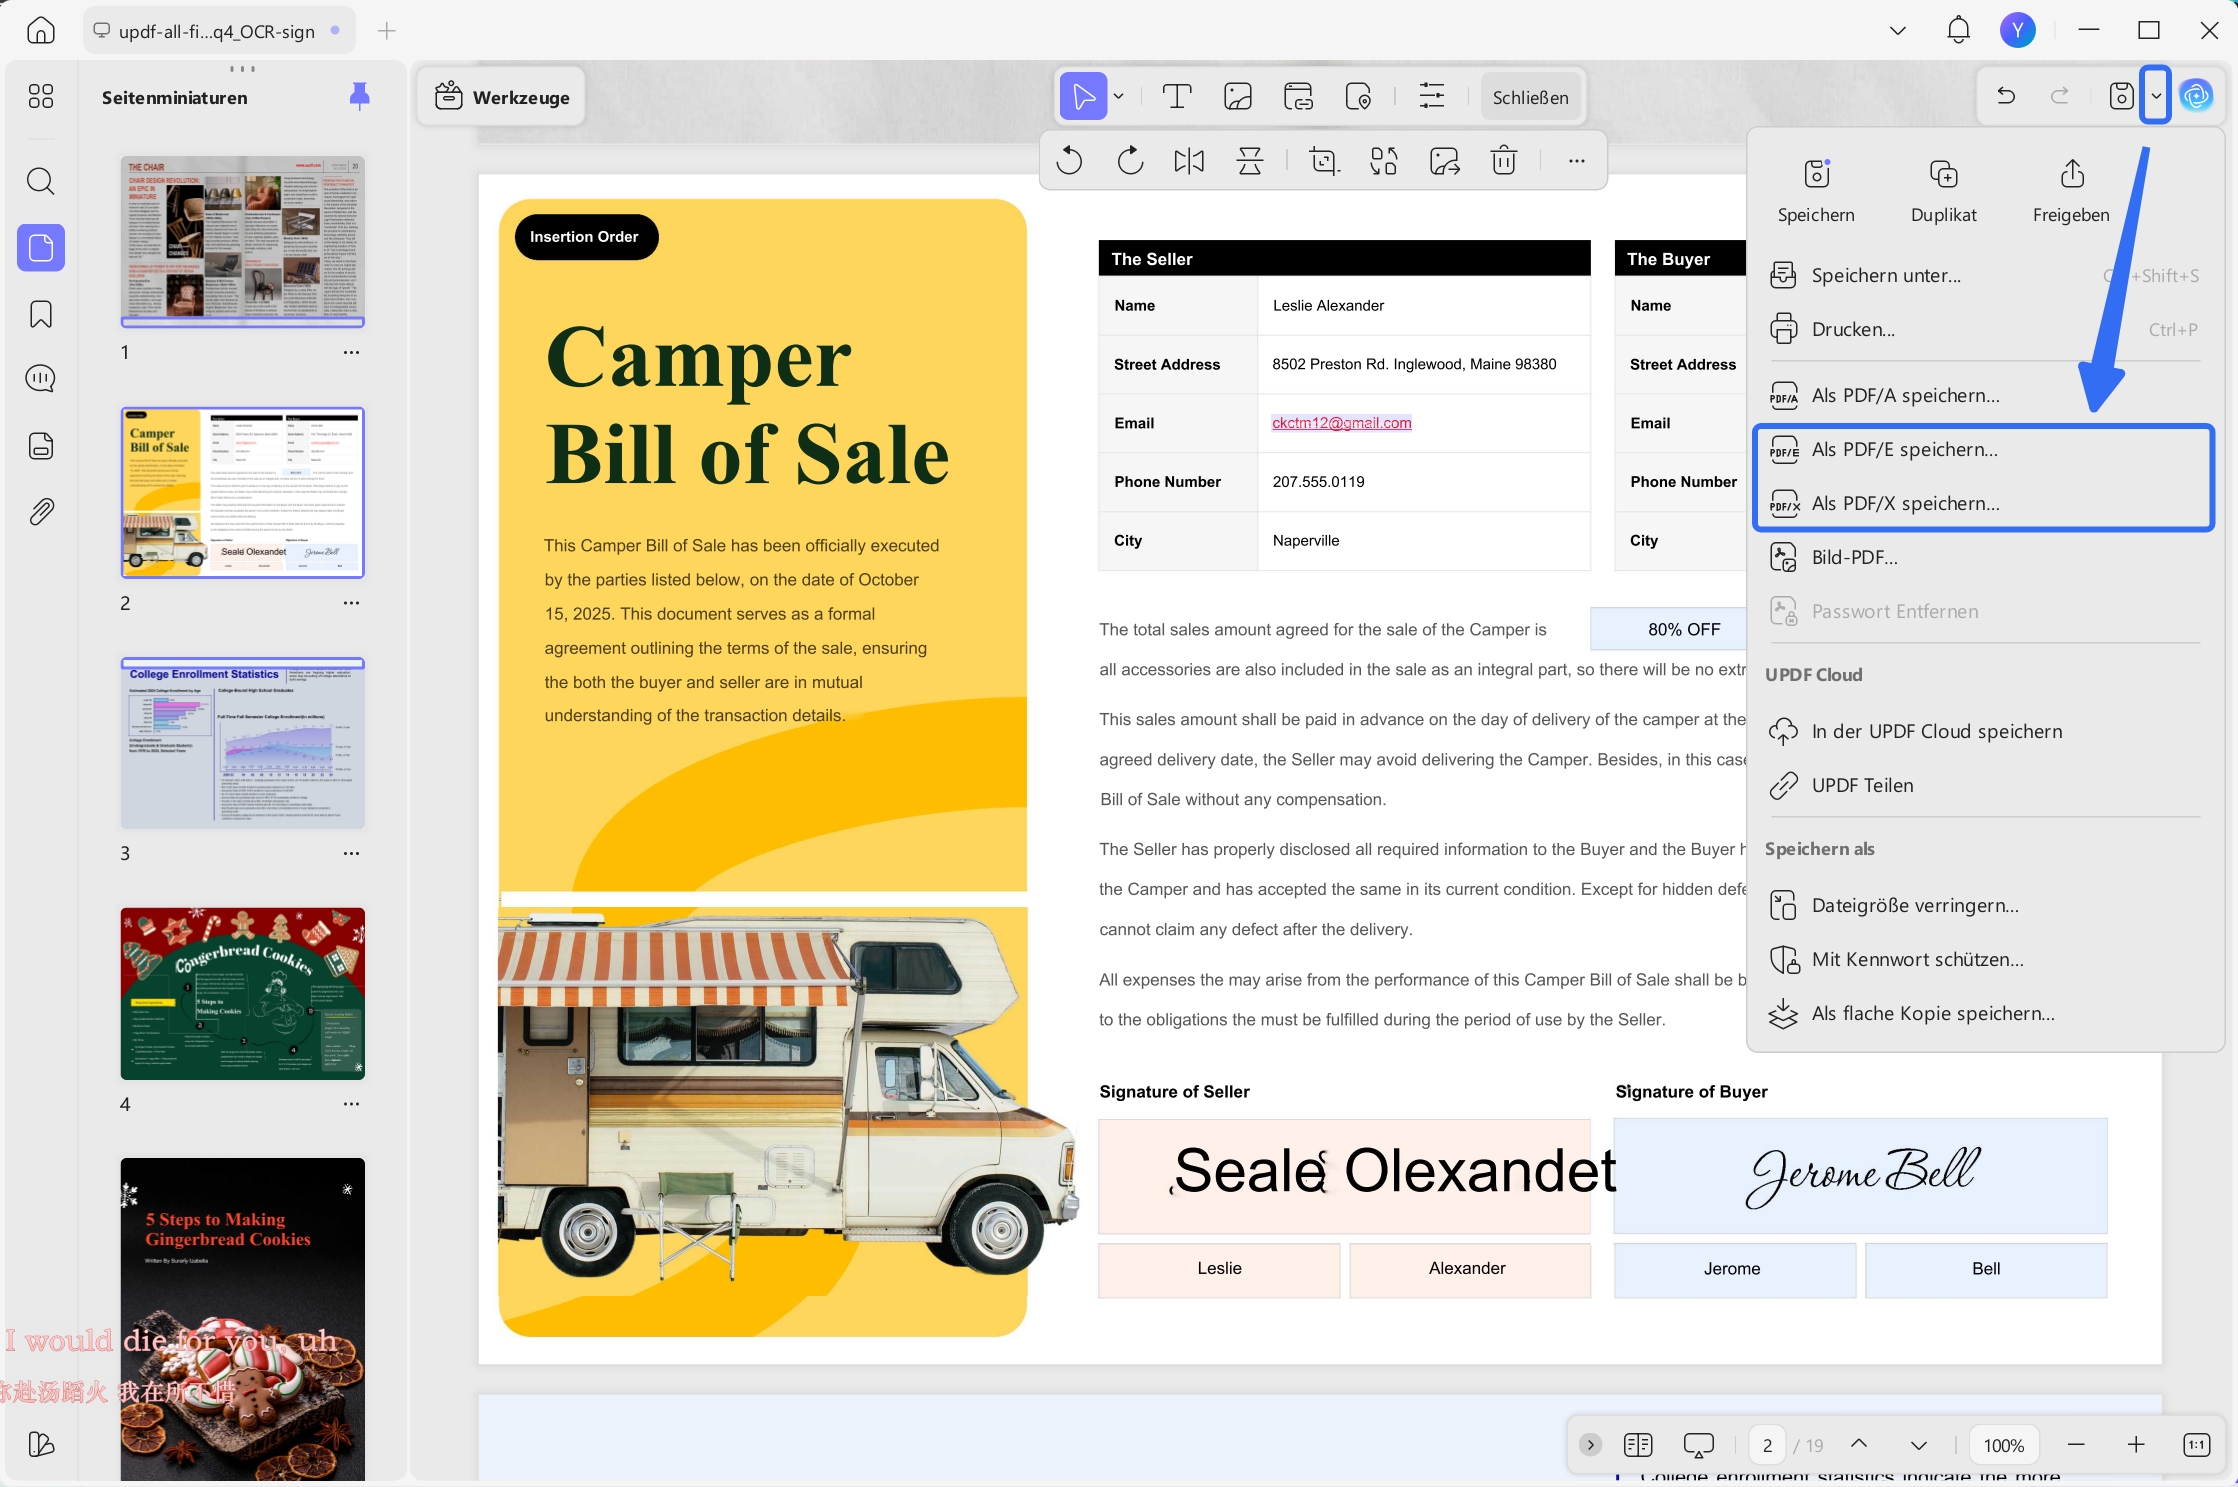The image size is (2238, 1487).
Task: Open search in the left sidebar
Action: click(x=40, y=181)
